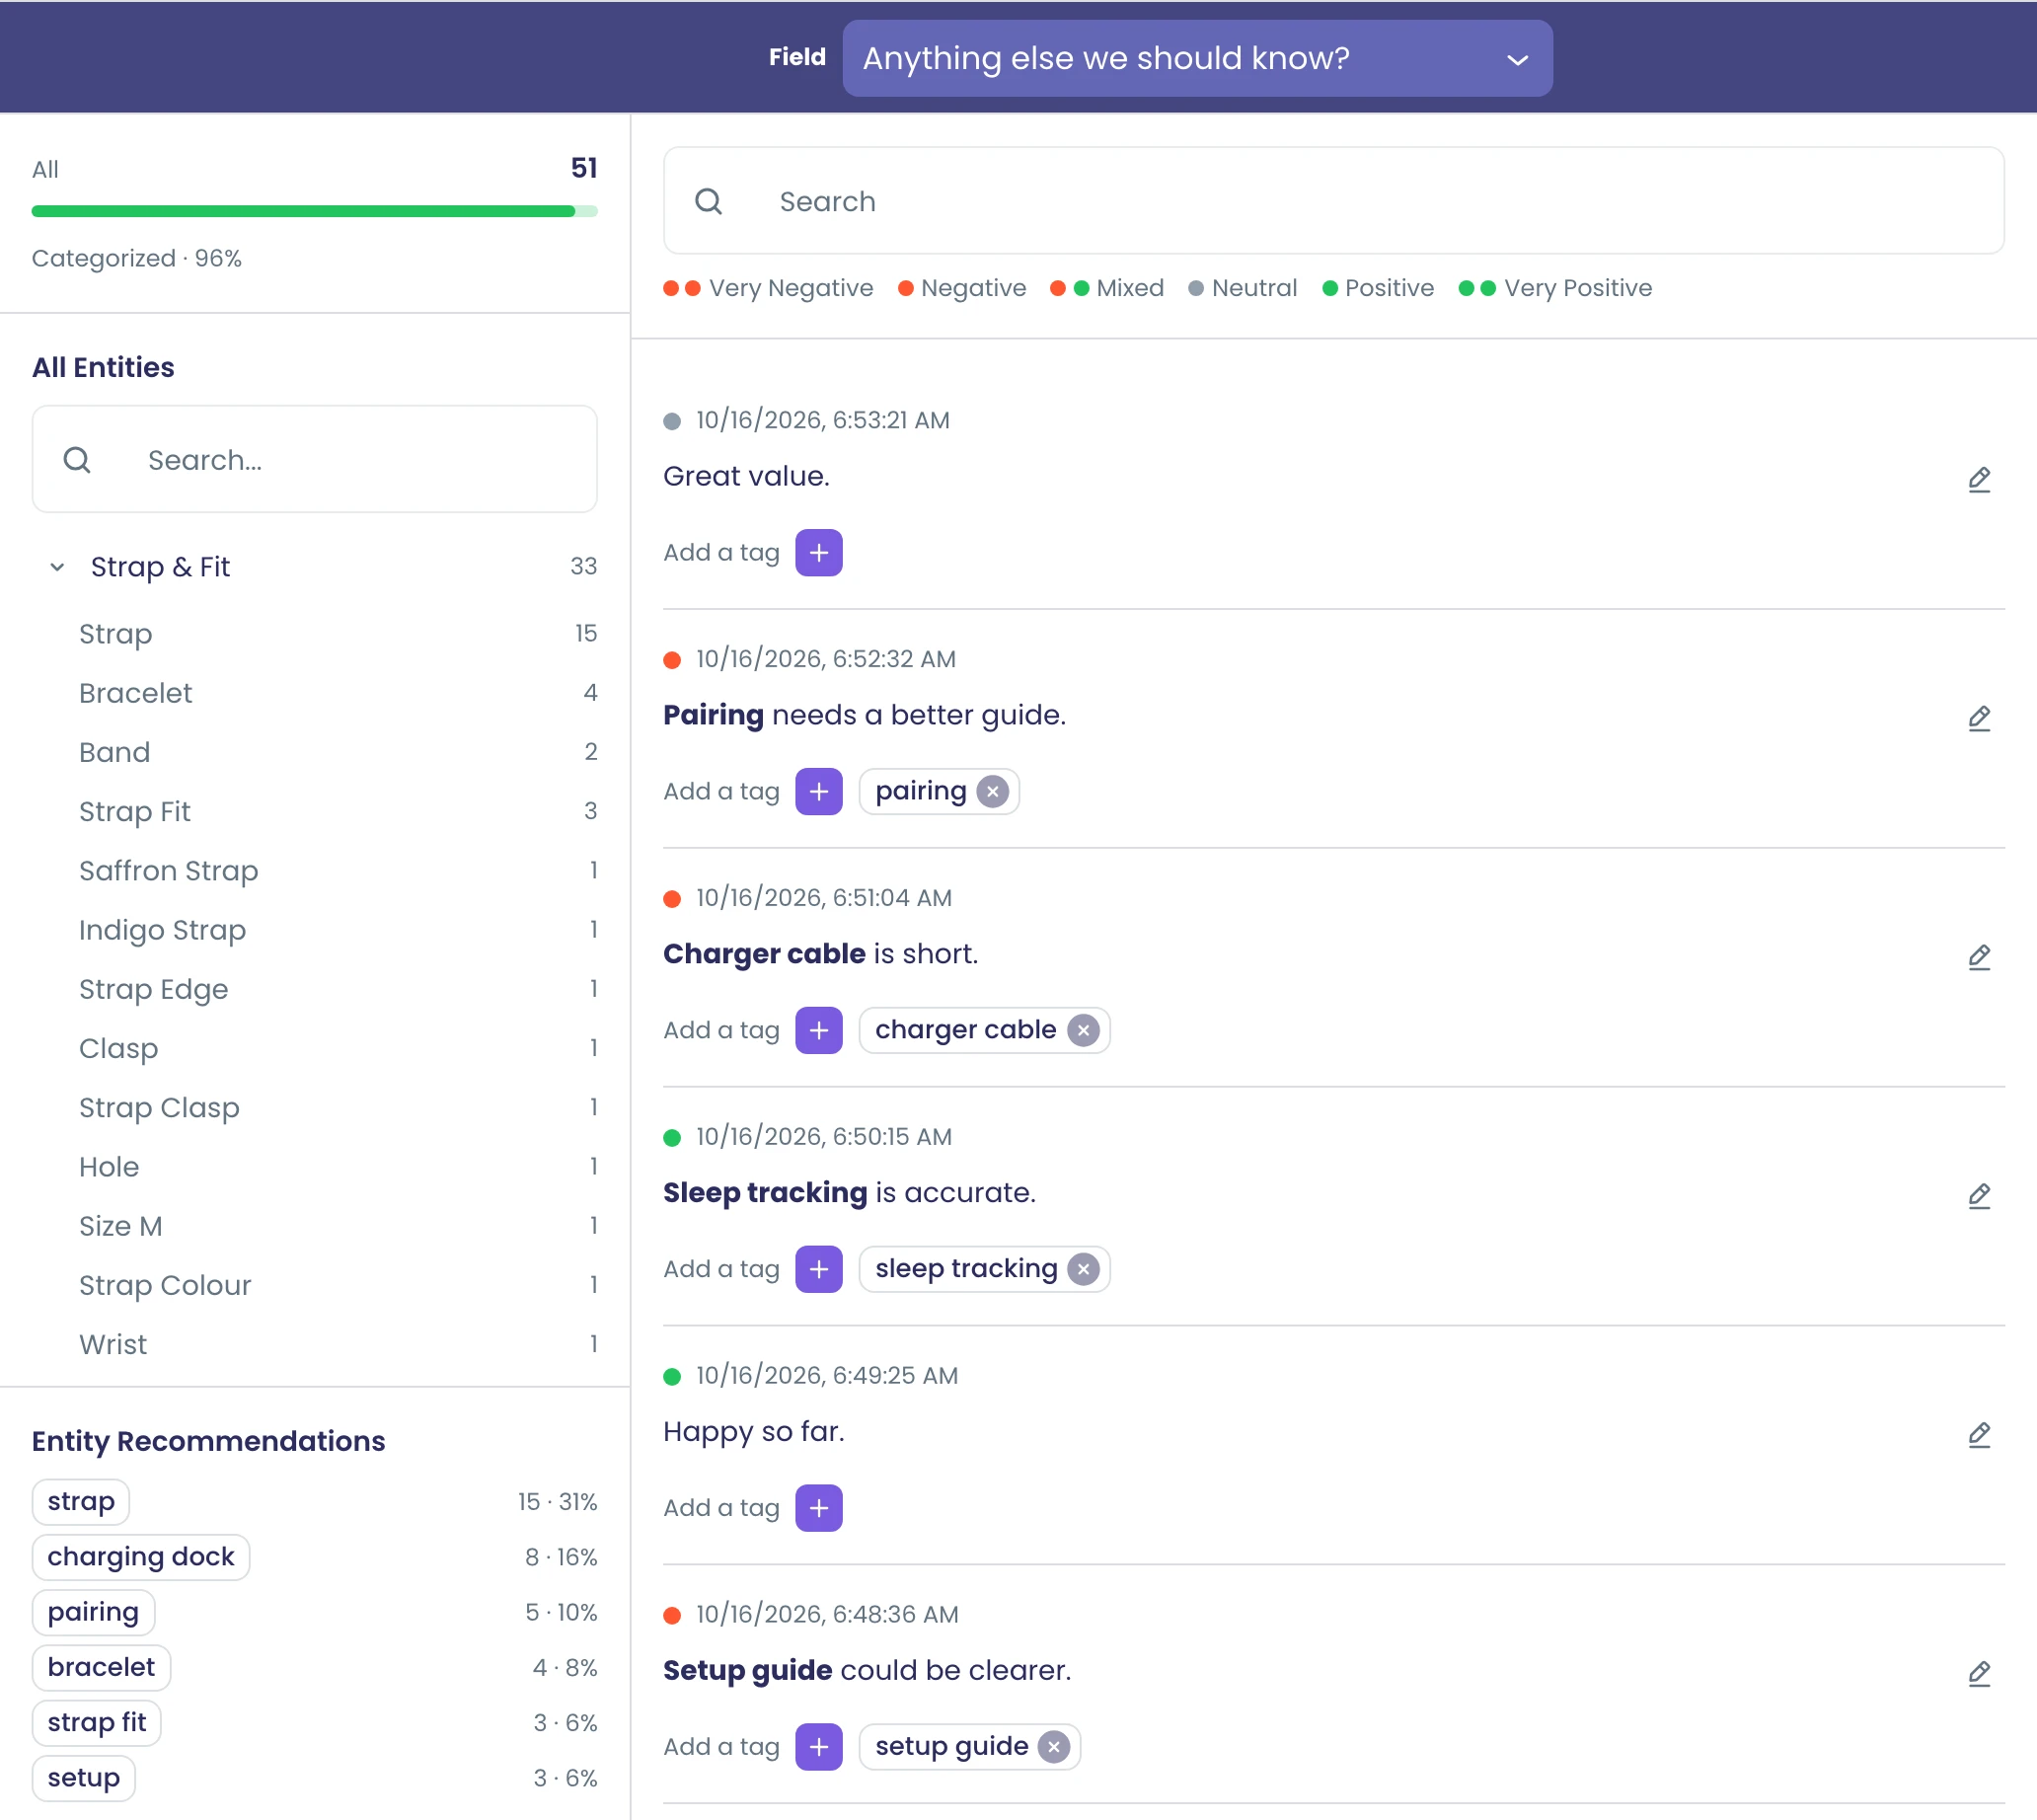Viewport: 2037px width, 1820px height.
Task: Filter by Neutral sentiment
Action: pos(1243,288)
